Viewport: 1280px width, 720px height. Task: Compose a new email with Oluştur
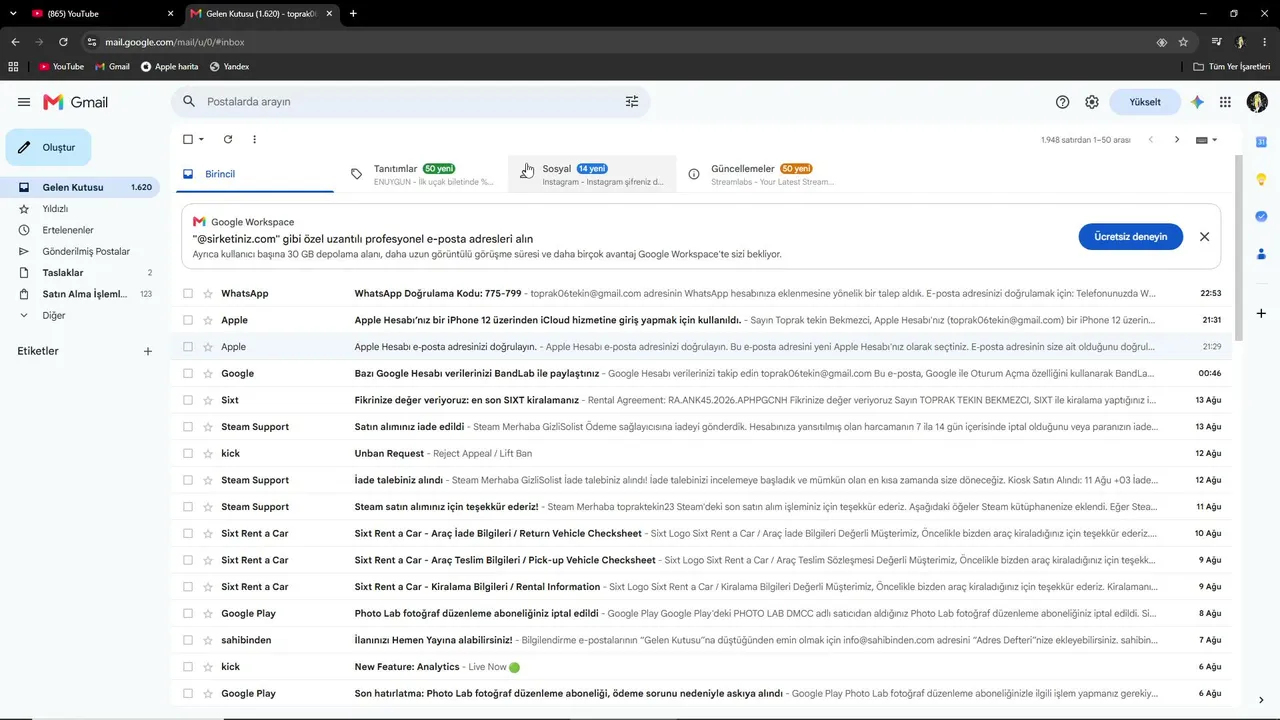point(48,147)
